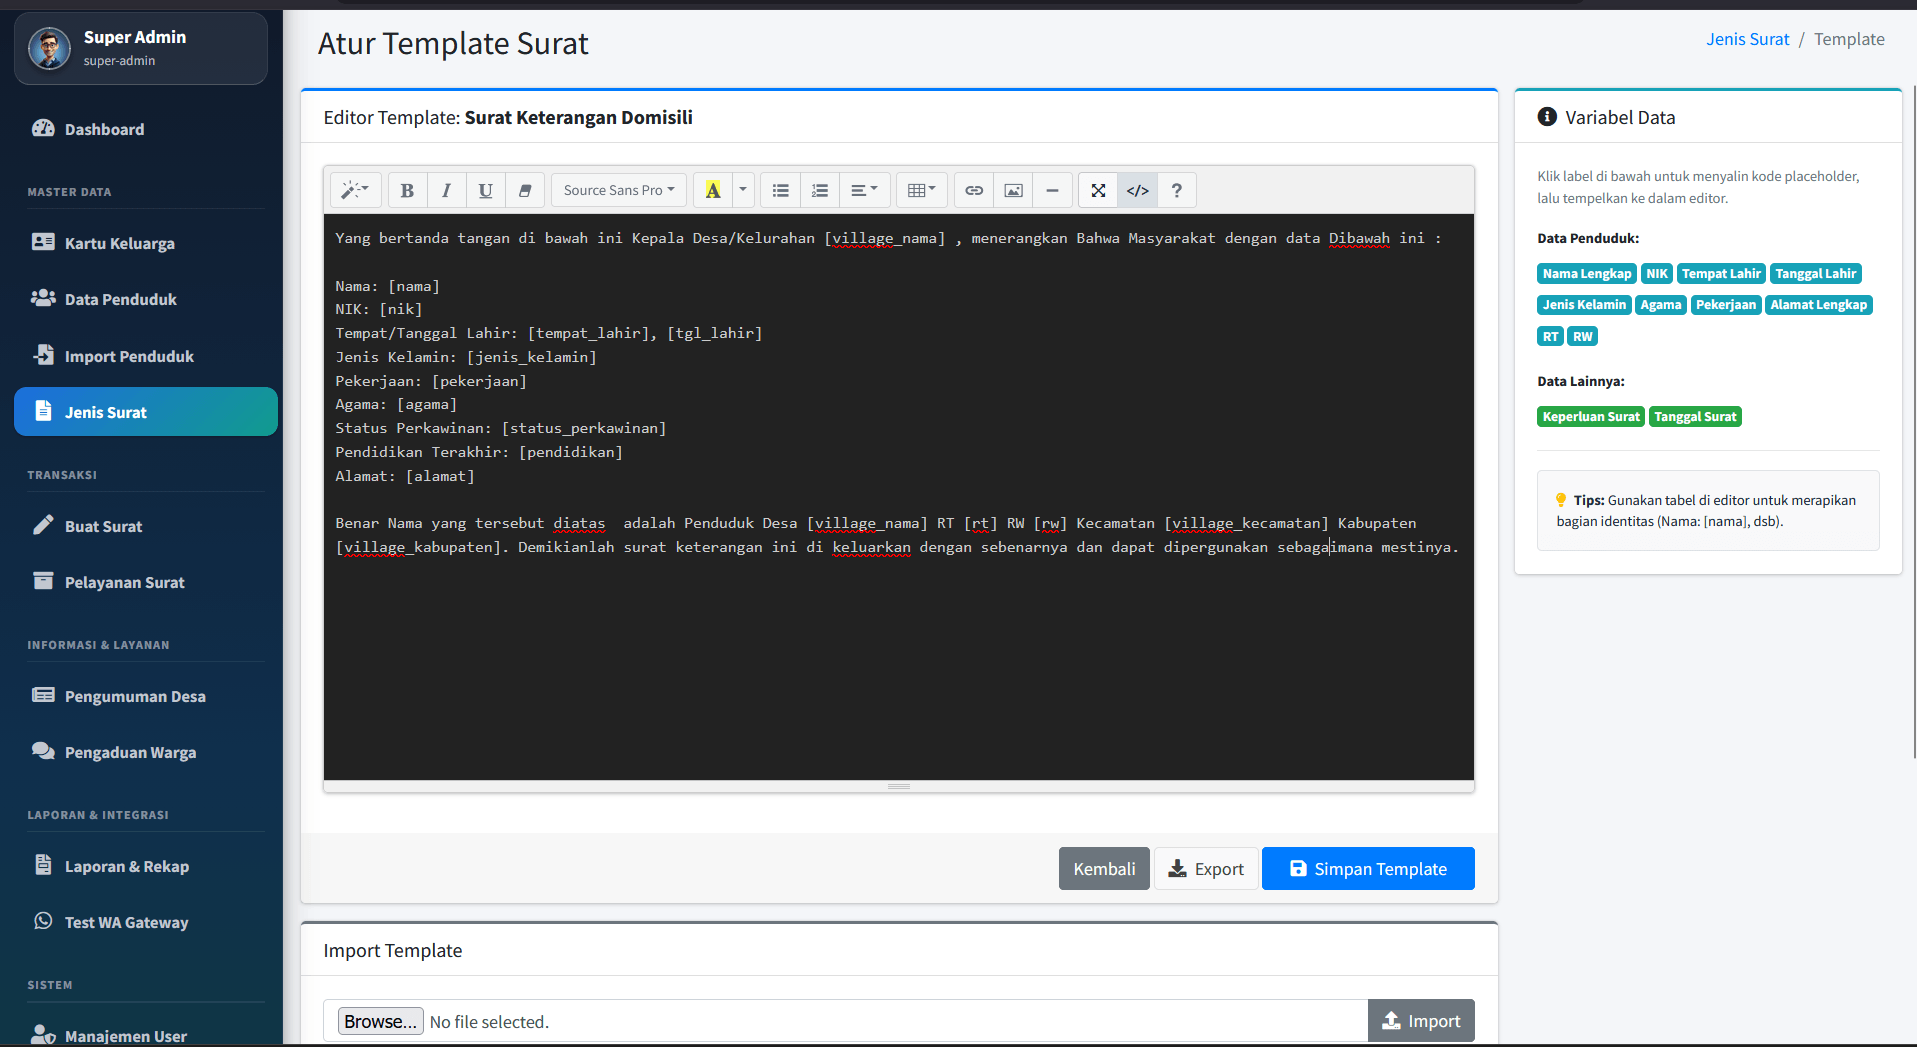Screen dimensions: 1917x1047
Task: Toggle italic formatting in editor toolbar
Action: (x=446, y=190)
